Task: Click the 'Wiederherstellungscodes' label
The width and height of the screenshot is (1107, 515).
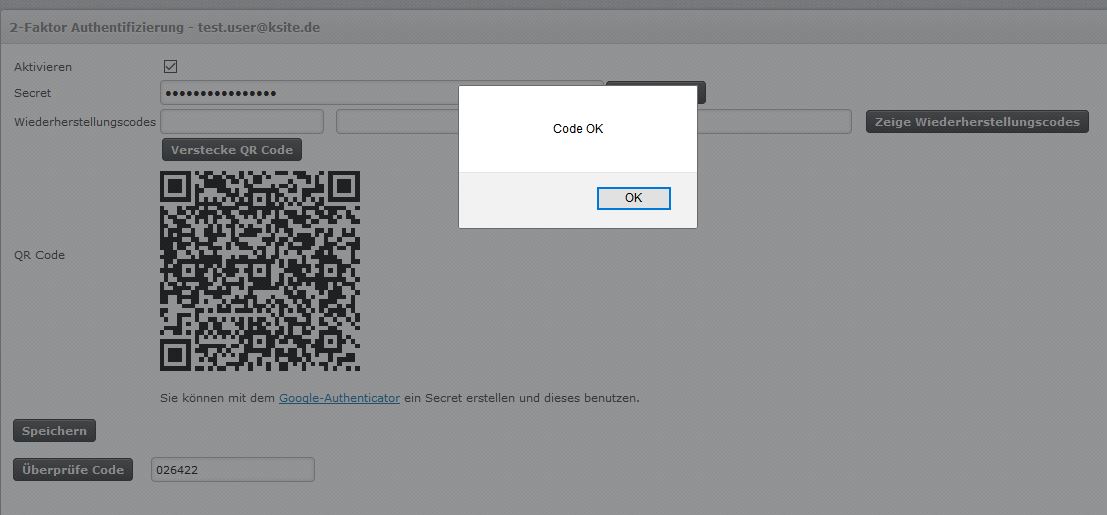Action: click(x=85, y=122)
